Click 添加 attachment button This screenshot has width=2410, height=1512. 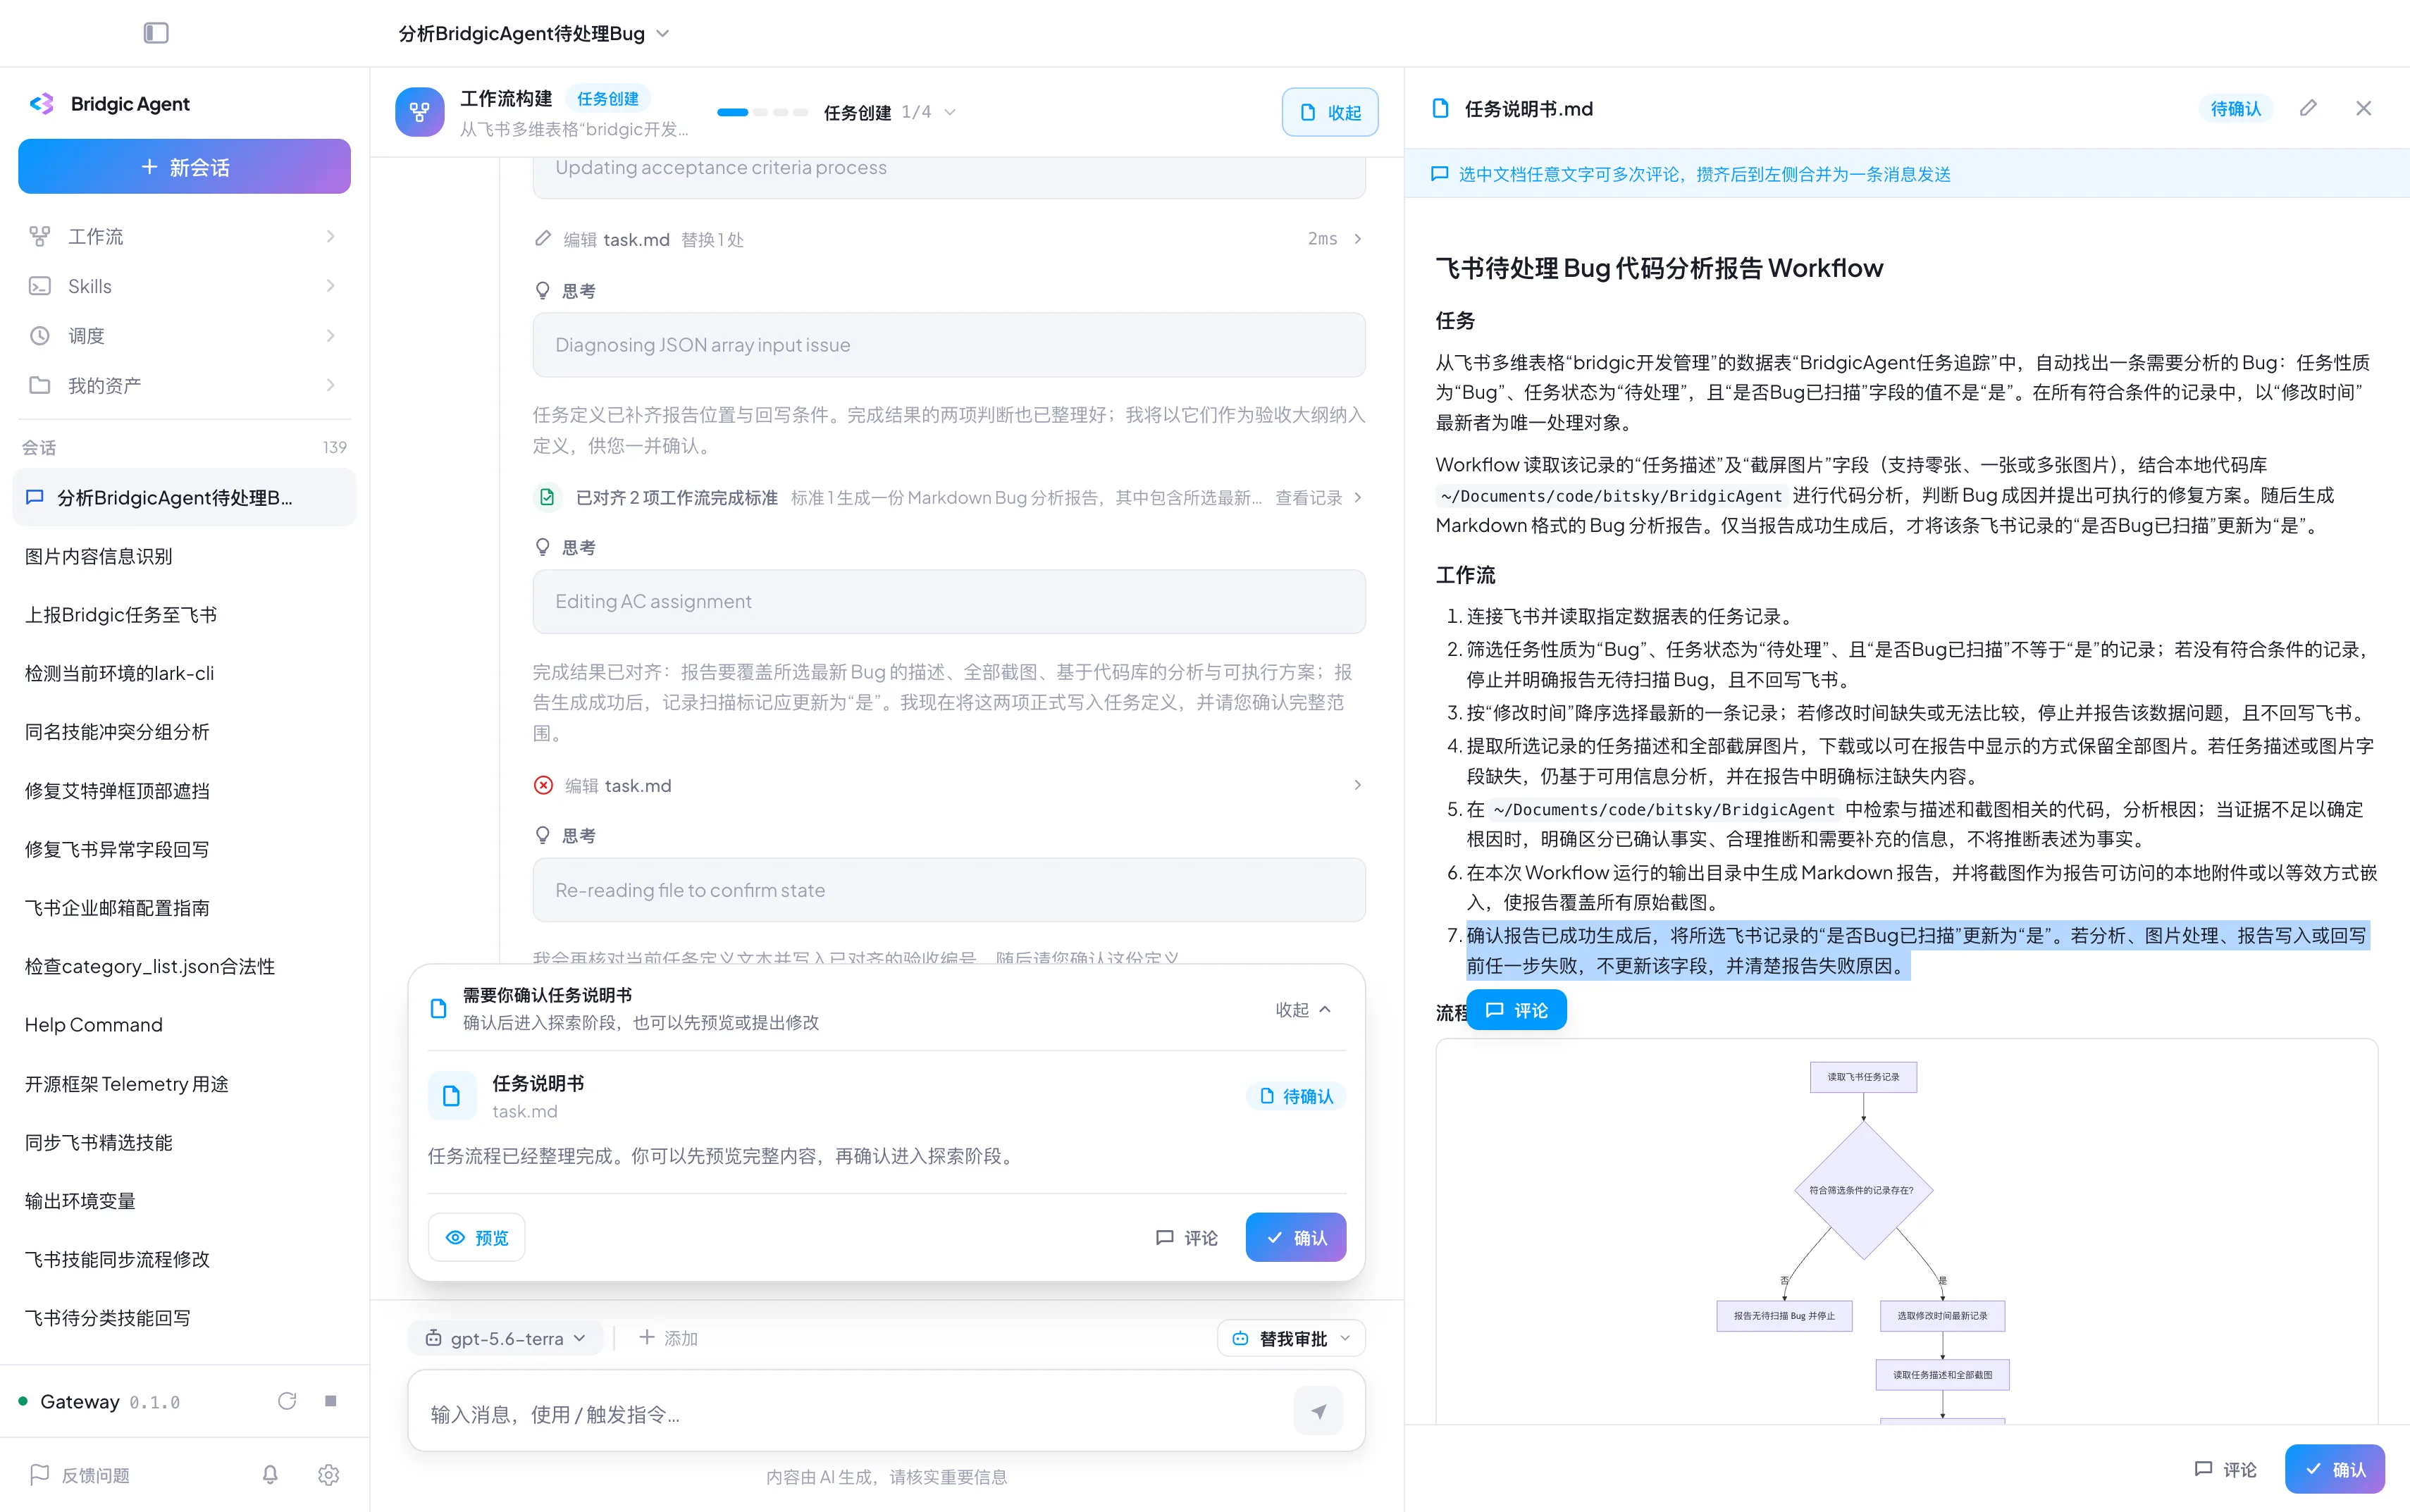pyautogui.click(x=668, y=1339)
